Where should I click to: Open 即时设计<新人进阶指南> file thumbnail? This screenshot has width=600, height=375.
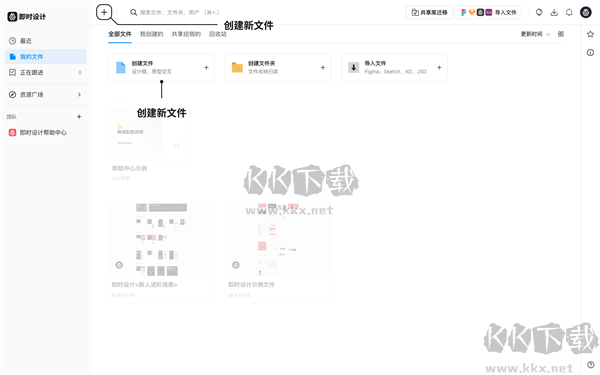point(161,240)
